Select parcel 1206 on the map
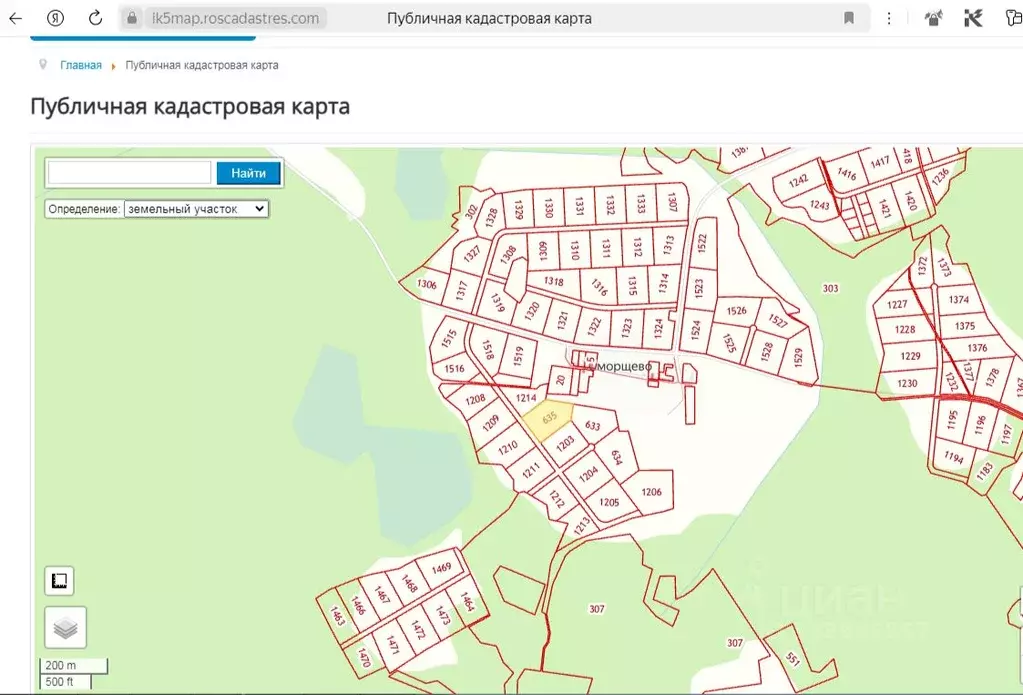Viewport: 1023px width, 695px height. 651,492
